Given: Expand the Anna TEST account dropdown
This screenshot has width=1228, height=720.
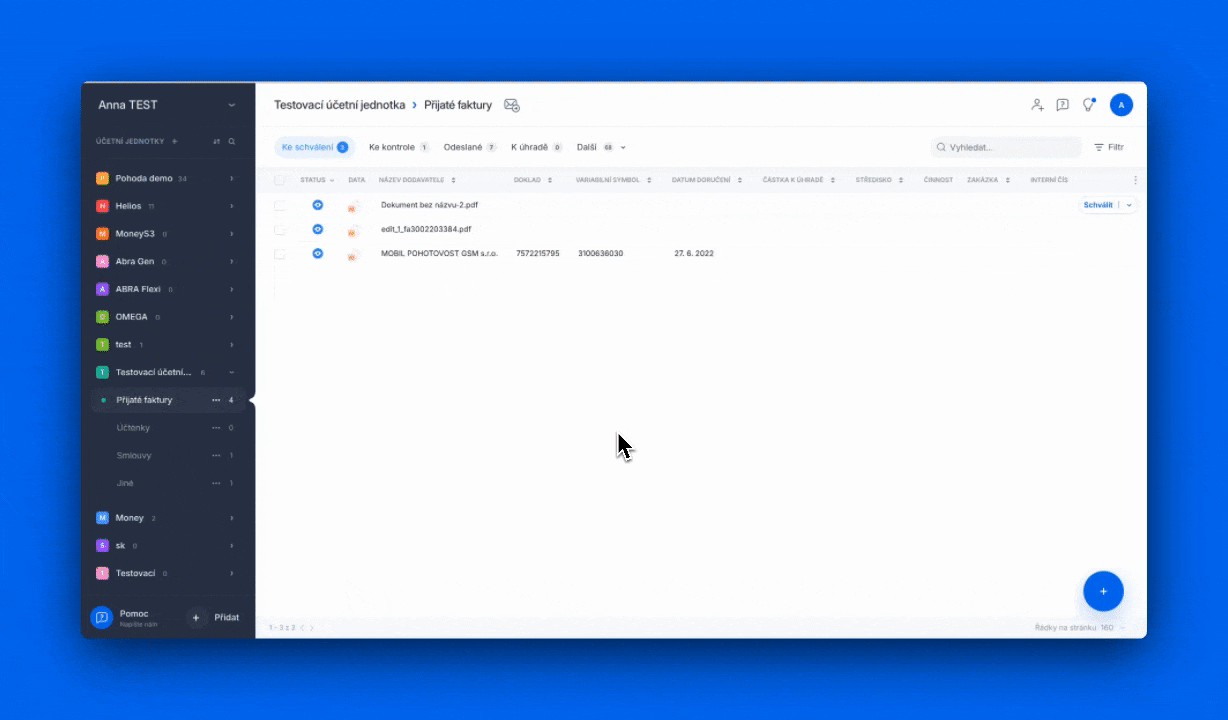Looking at the screenshot, I should pyautogui.click(x=232, y=105).
